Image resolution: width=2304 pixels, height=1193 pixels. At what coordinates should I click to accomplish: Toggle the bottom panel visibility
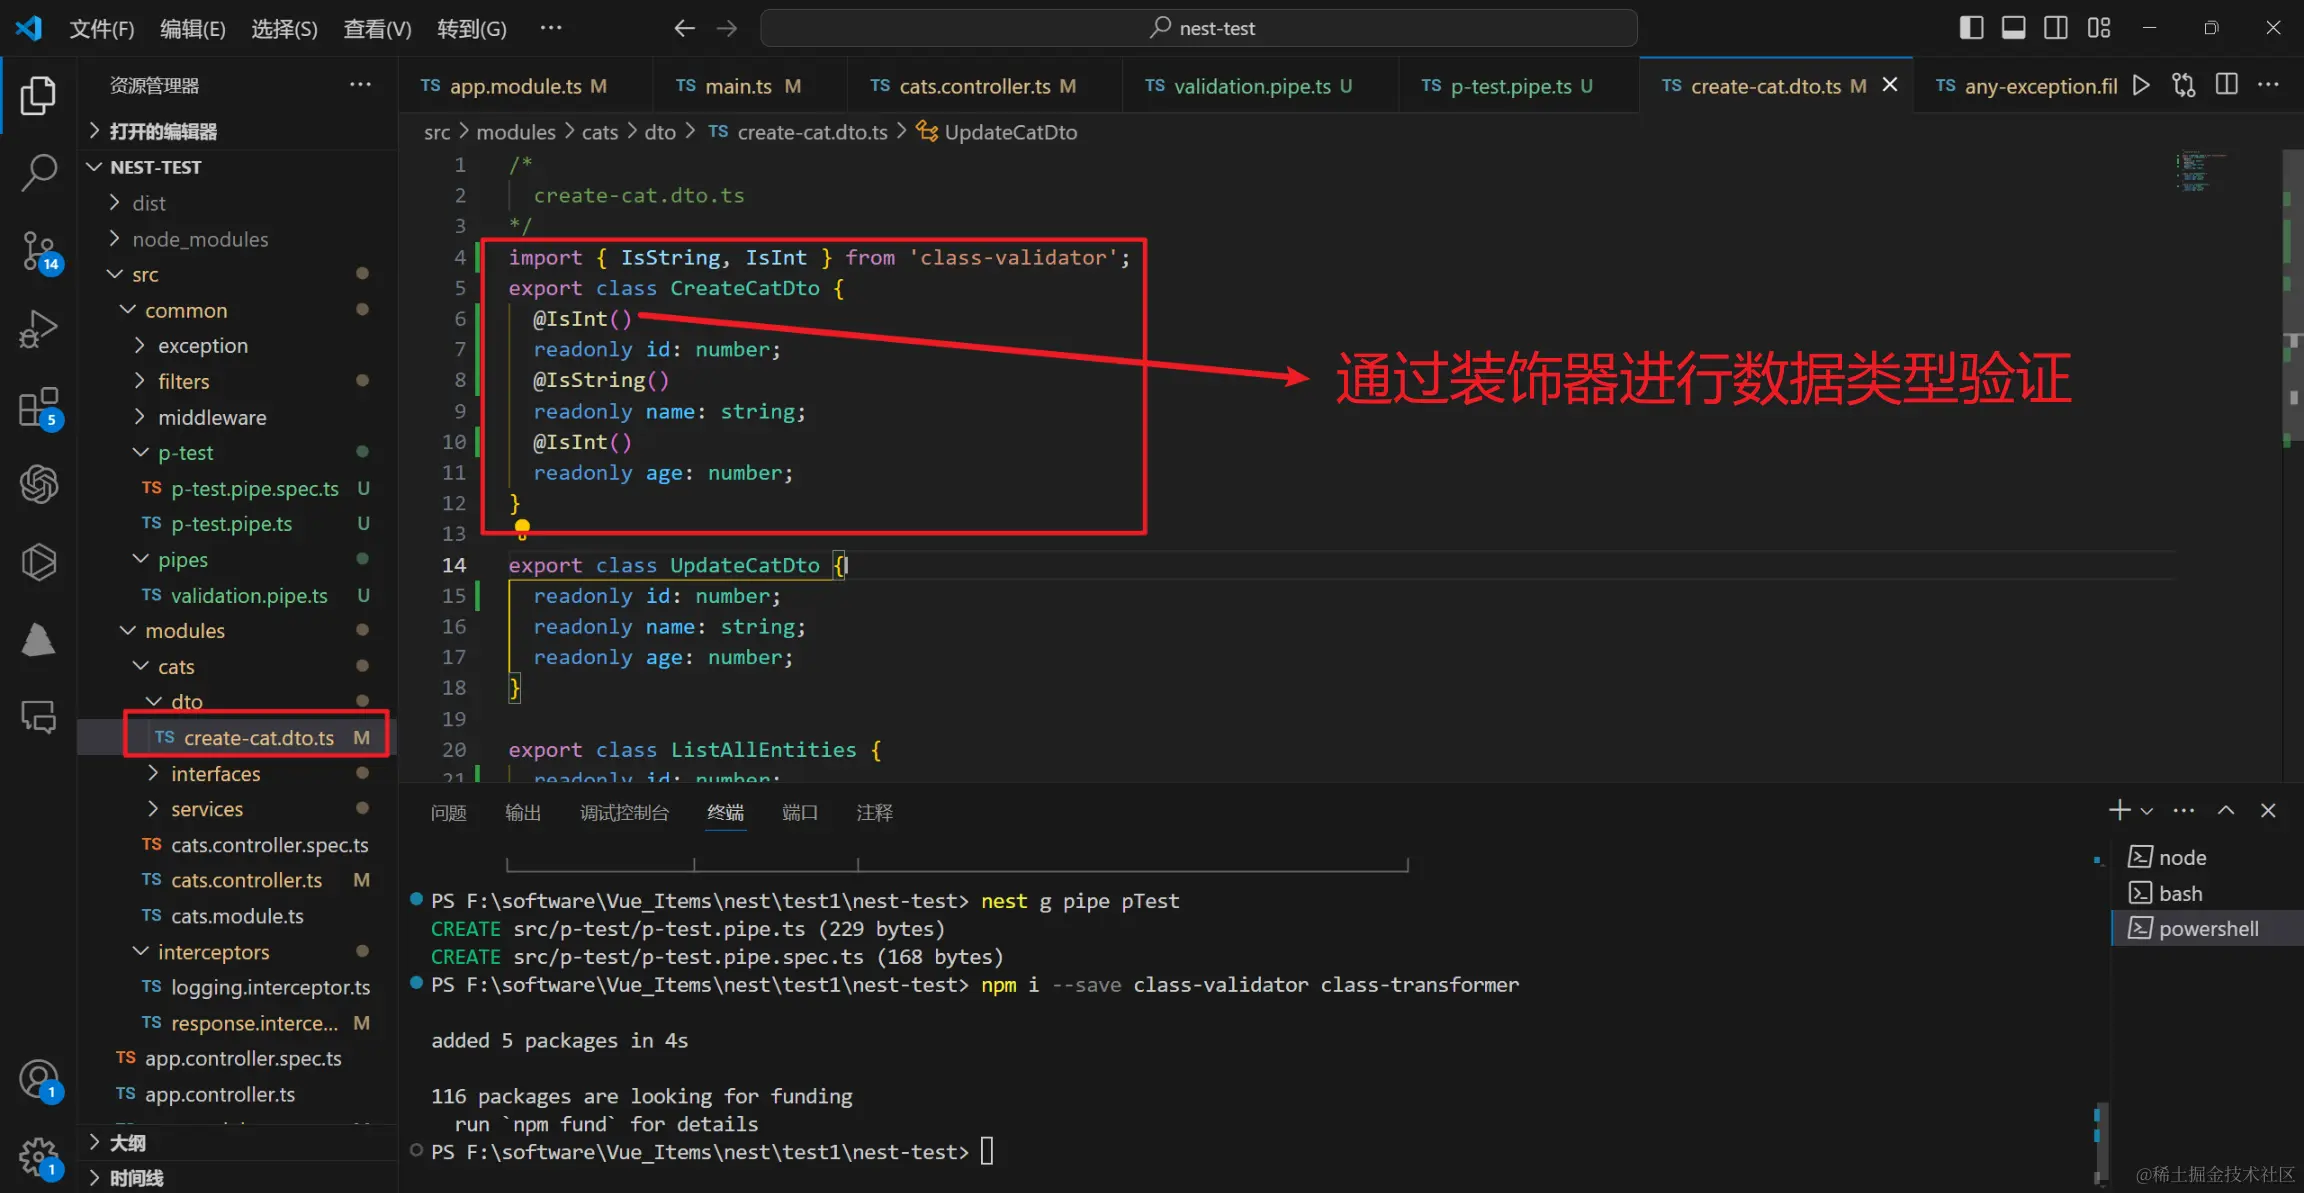click(2013, 27)
